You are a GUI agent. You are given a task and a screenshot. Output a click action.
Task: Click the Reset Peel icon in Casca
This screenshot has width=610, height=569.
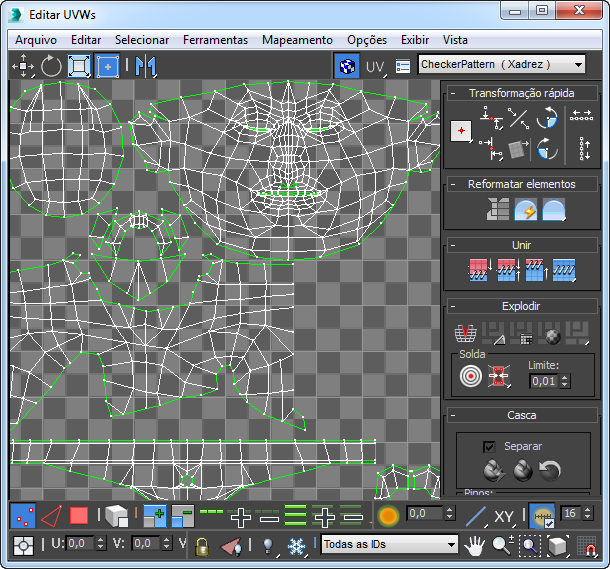click(x=550, y=470)
